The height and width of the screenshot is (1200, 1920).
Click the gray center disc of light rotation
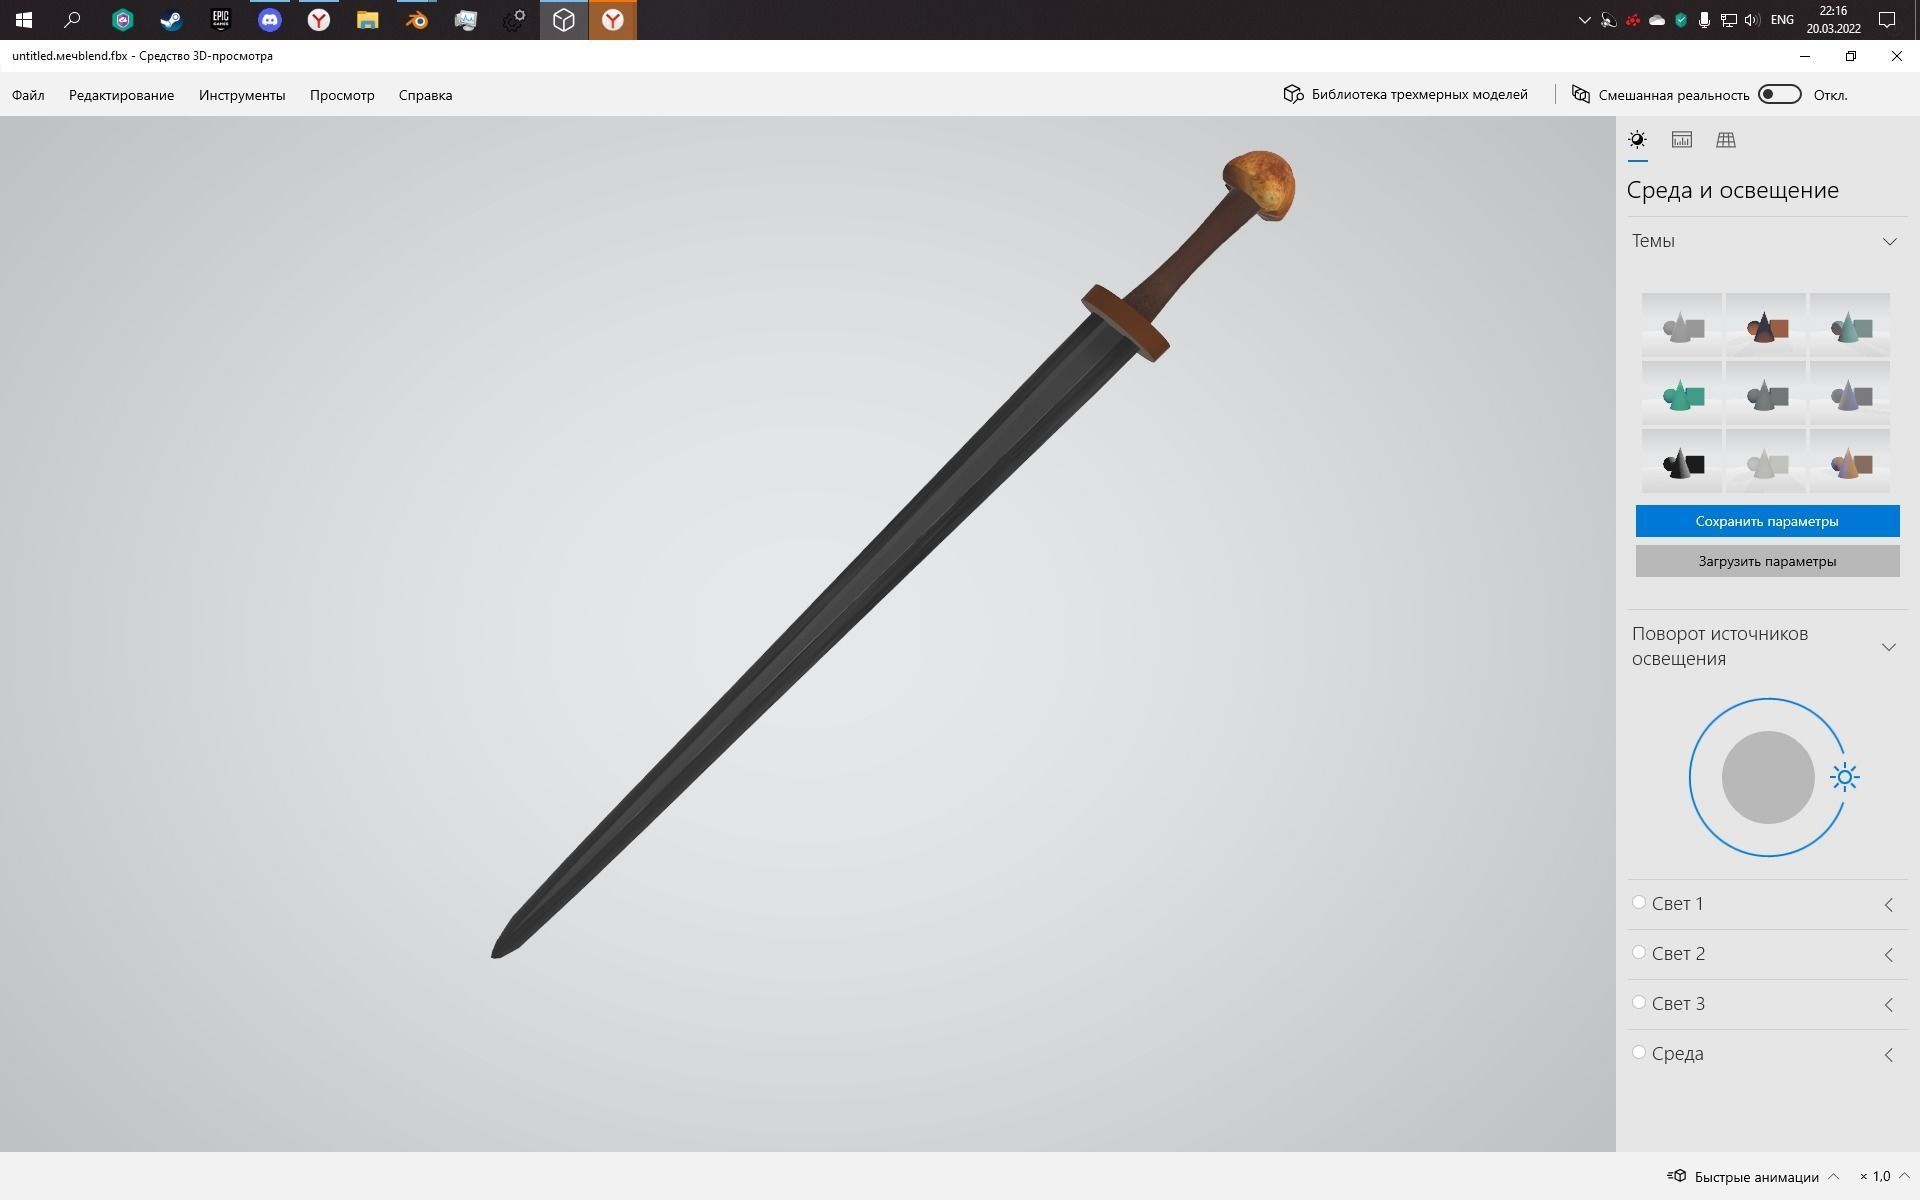[x=1768, y=777]
